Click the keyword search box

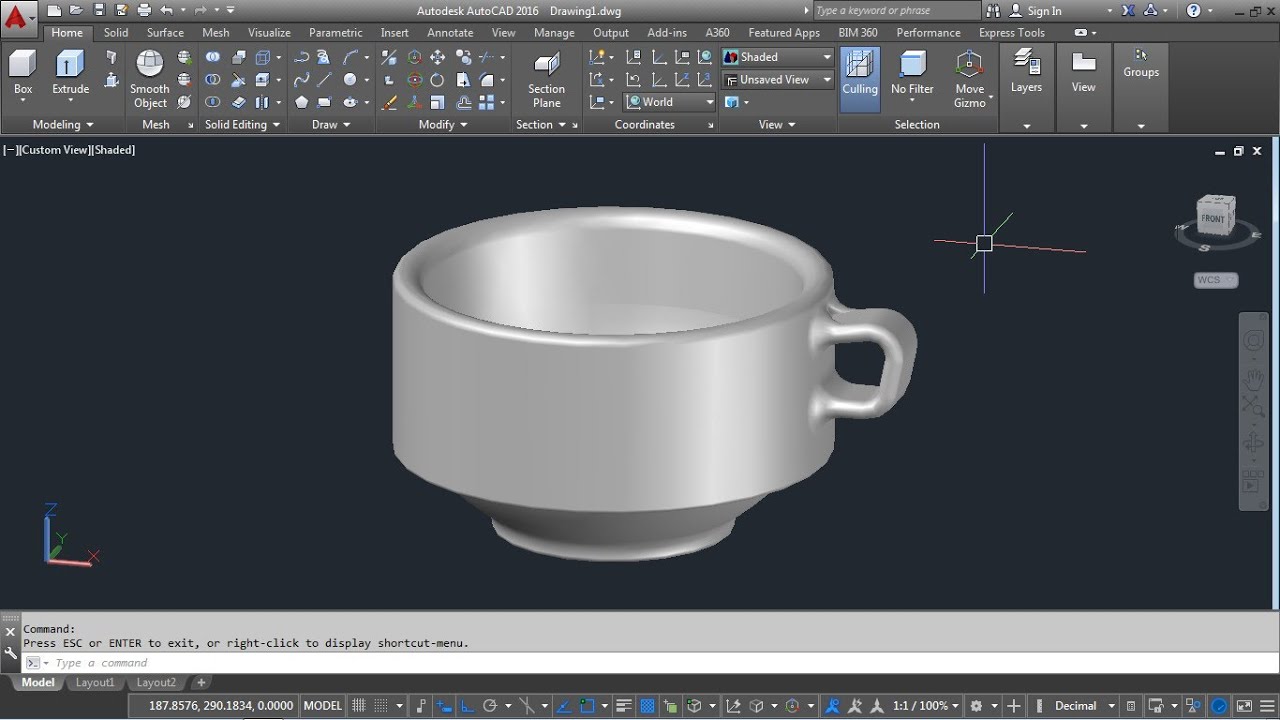896,11
